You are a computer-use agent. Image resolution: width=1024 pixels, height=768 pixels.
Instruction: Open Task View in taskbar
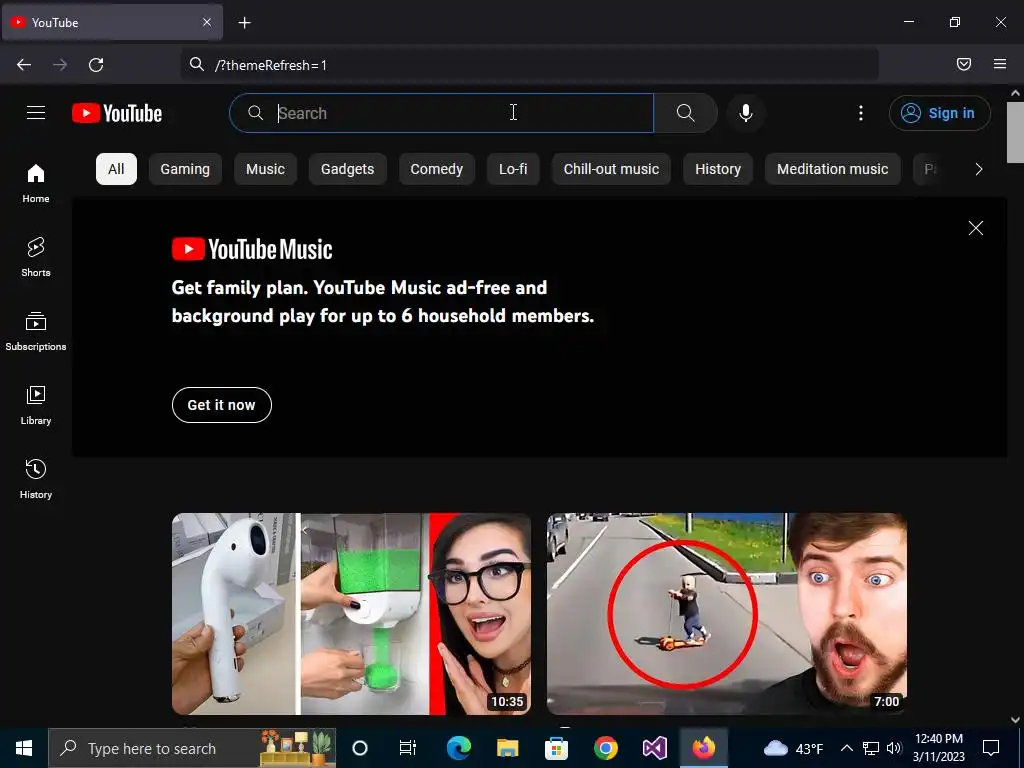point(408,748)
